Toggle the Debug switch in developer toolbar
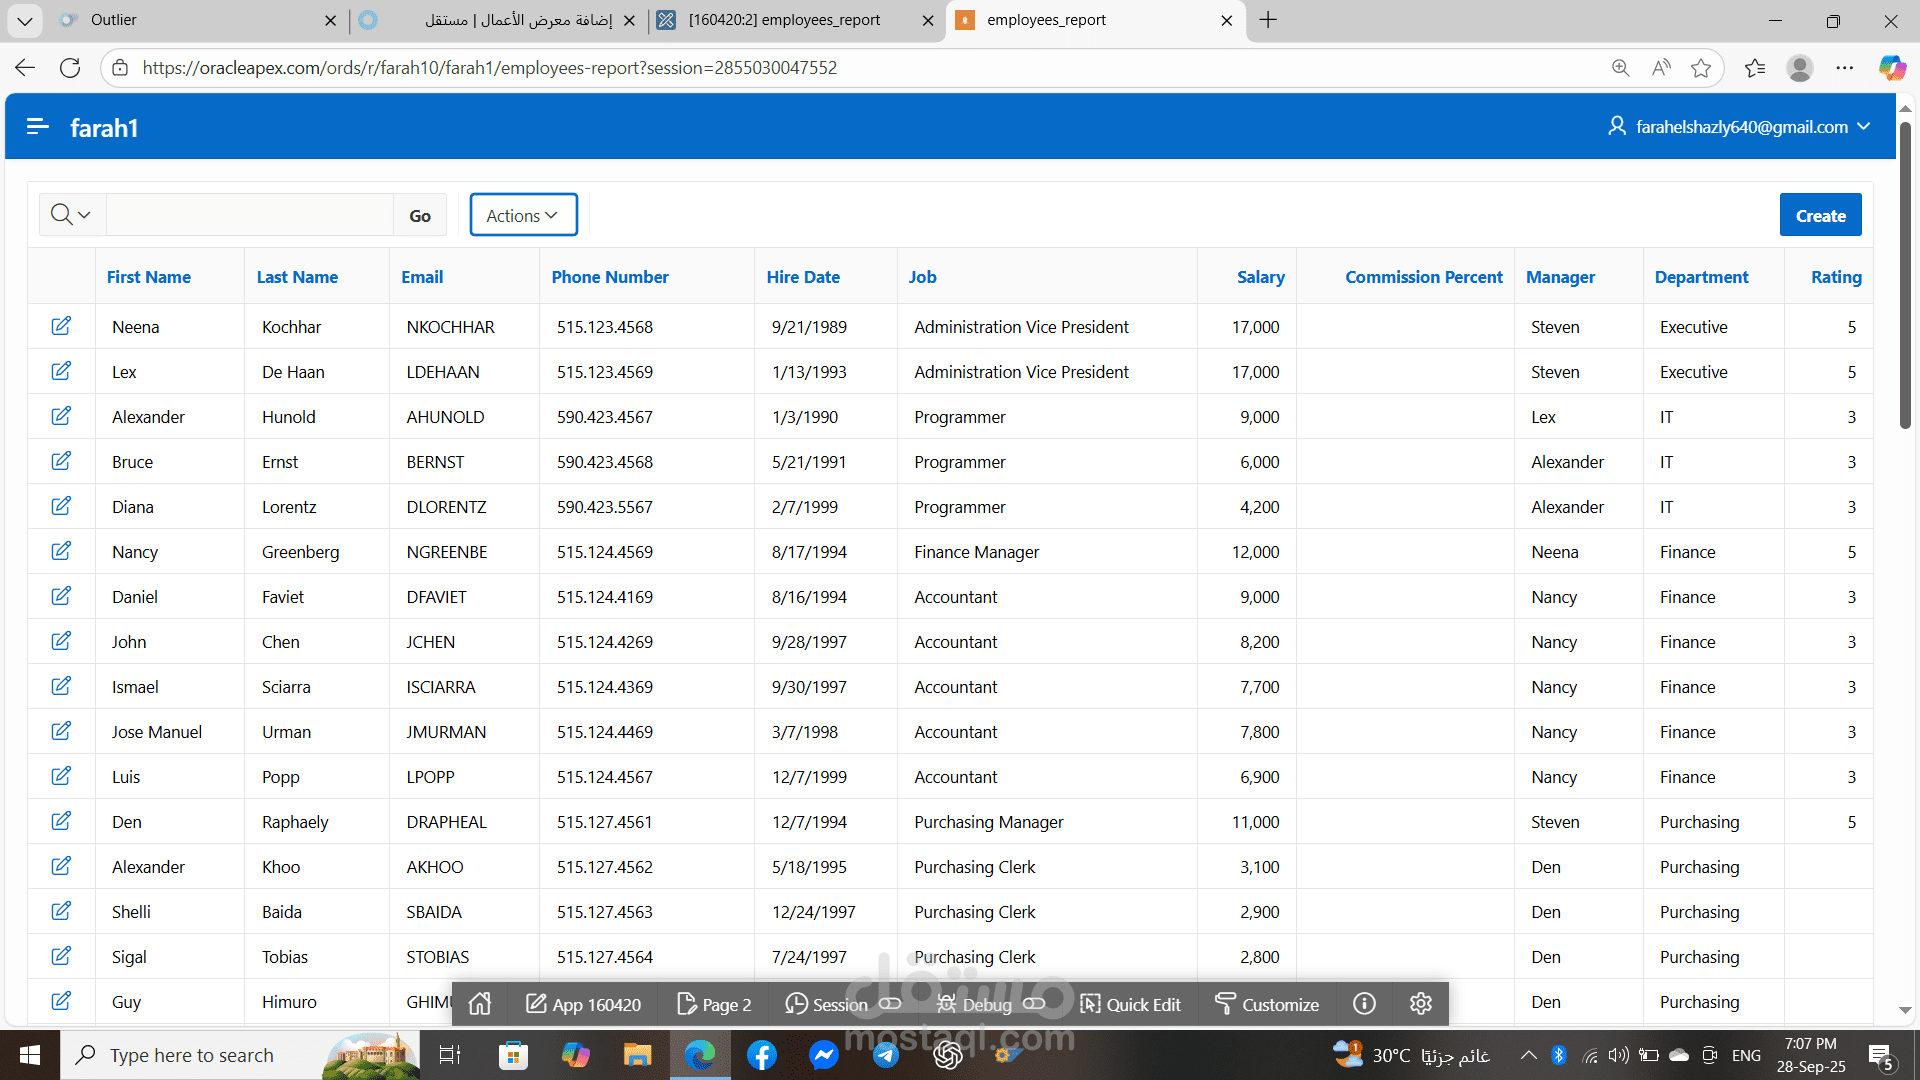 (1034, 1004)
